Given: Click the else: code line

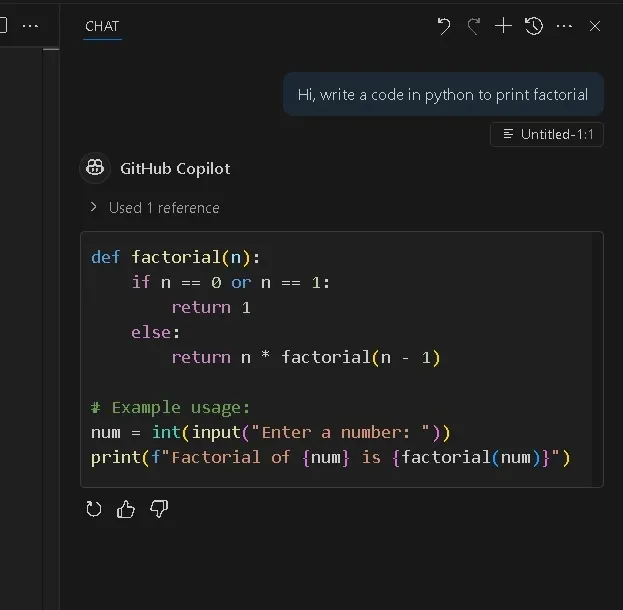Looking at the screenshot, I should point(155,332).
